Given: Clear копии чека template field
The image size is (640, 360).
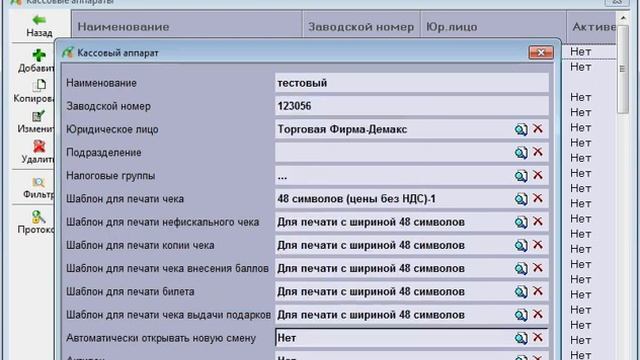Looking at the screenshot, I should click(538, 245).
